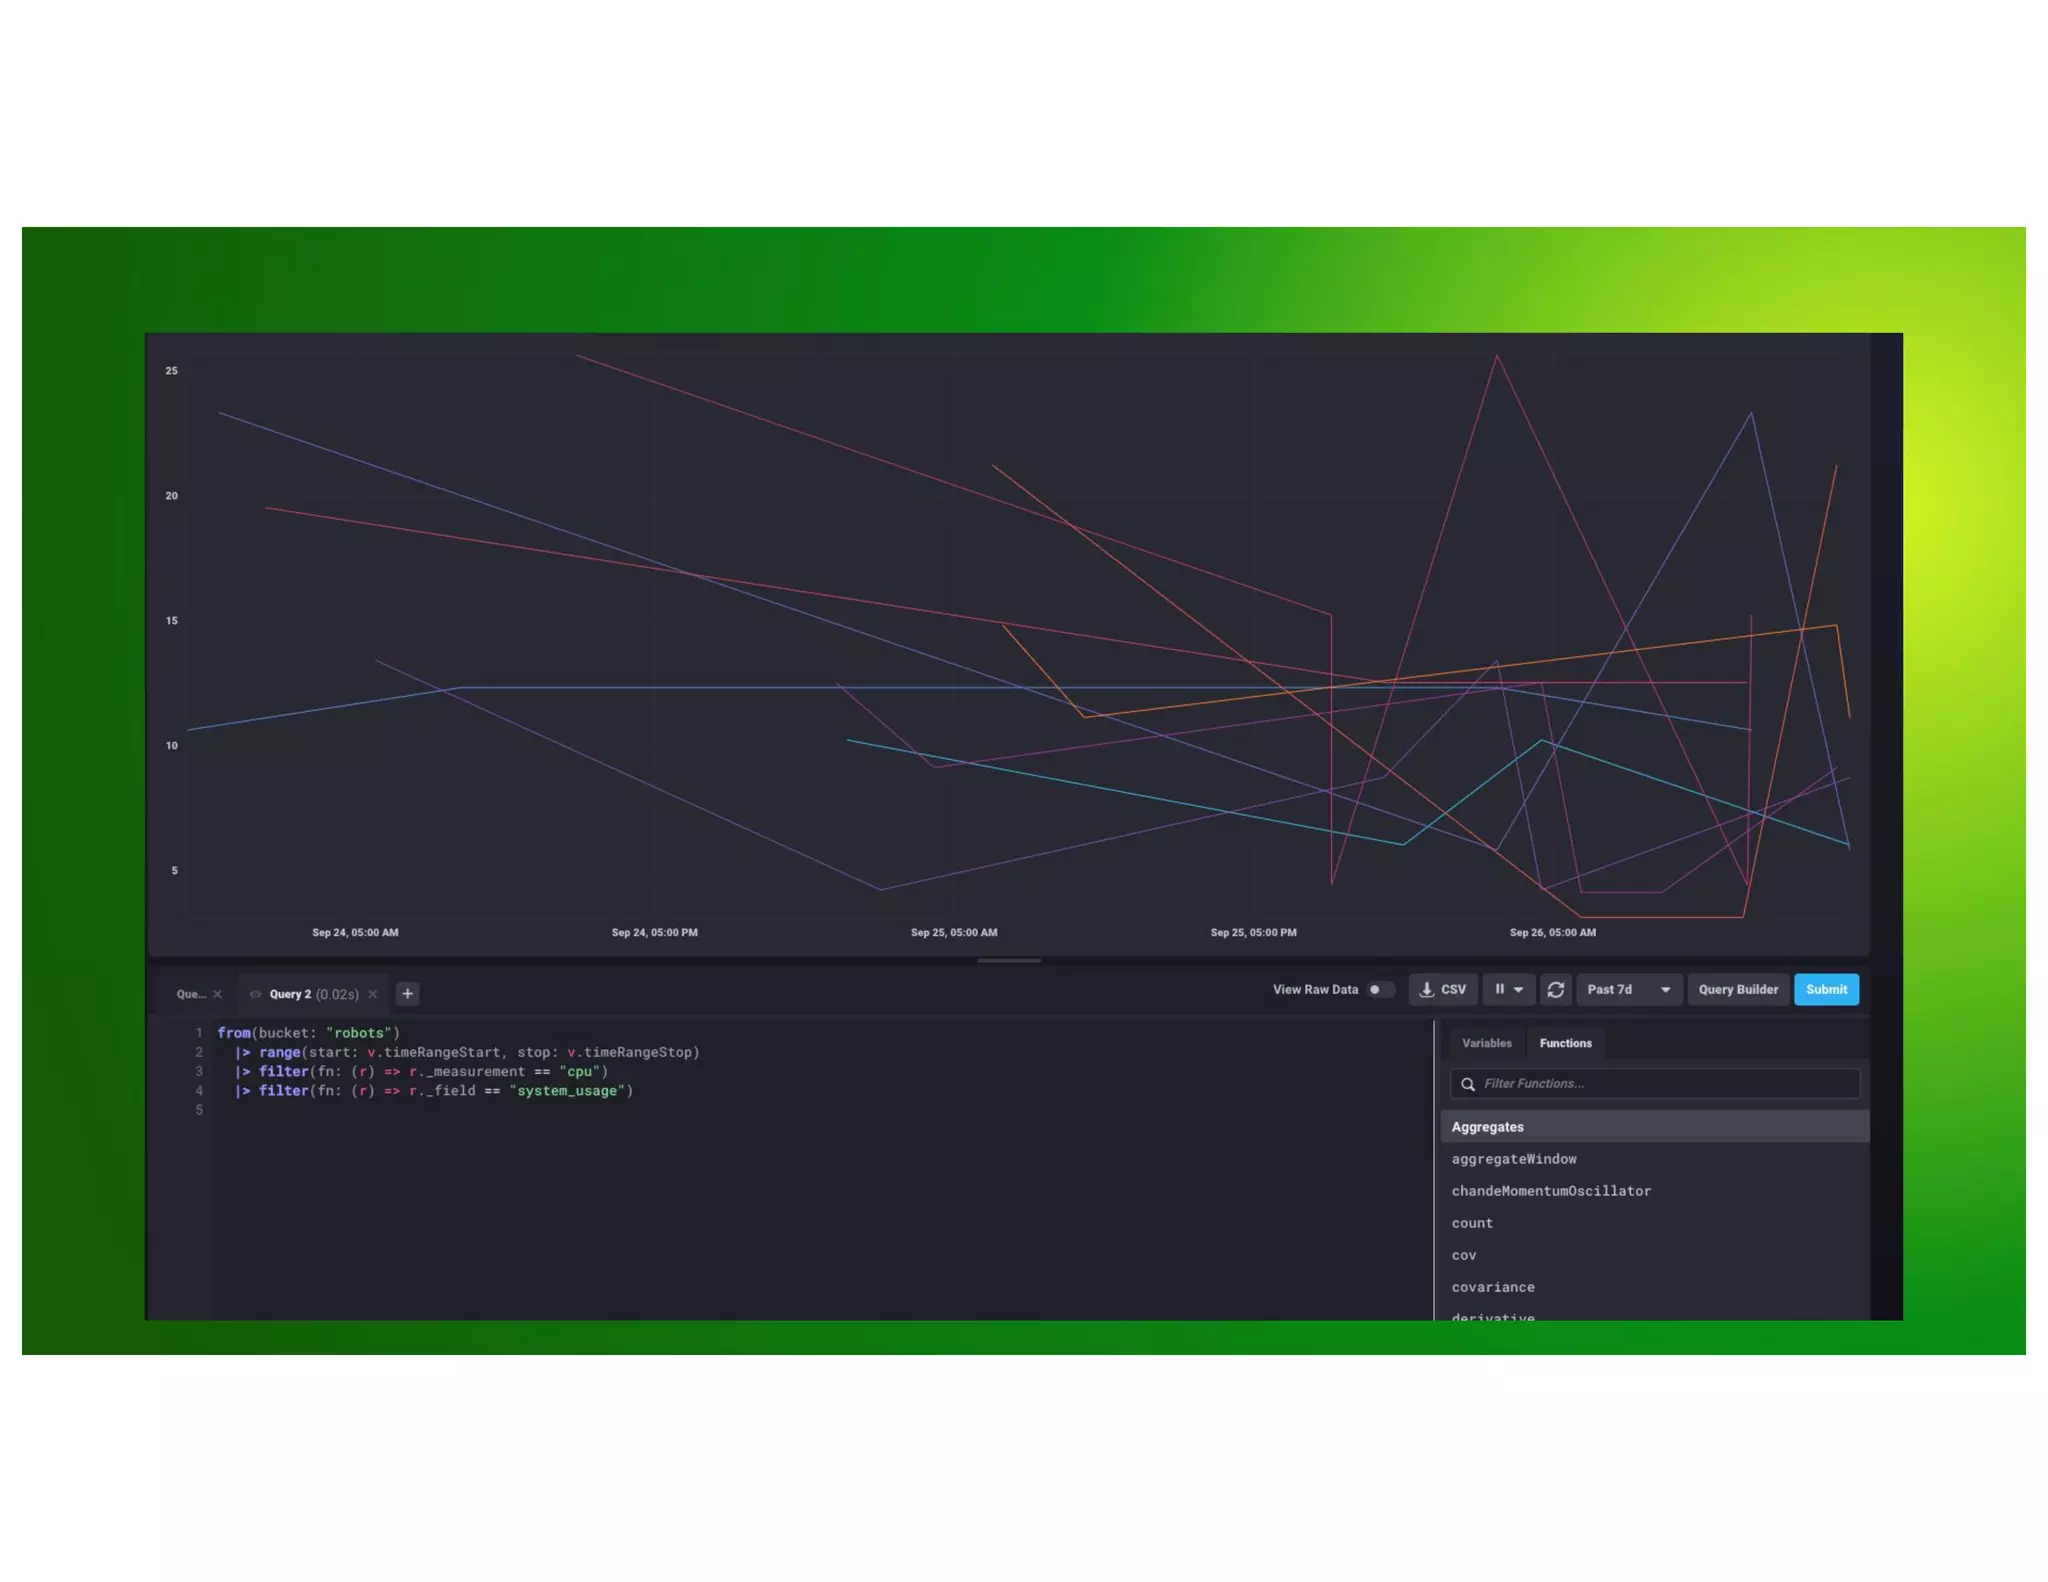Enable the View Raw Data toggle
The width and height of the screenshot is (2048, 1582).
[x=1380, y=989]
